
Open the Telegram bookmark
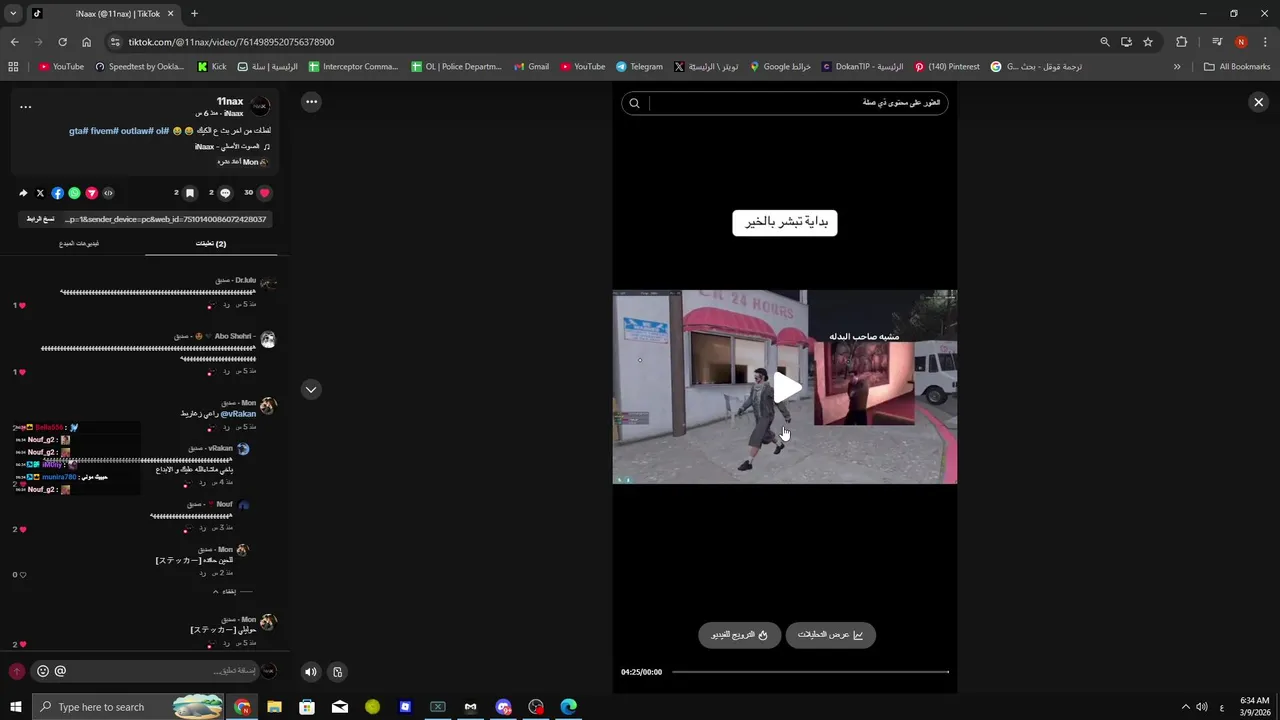(639, 67)
